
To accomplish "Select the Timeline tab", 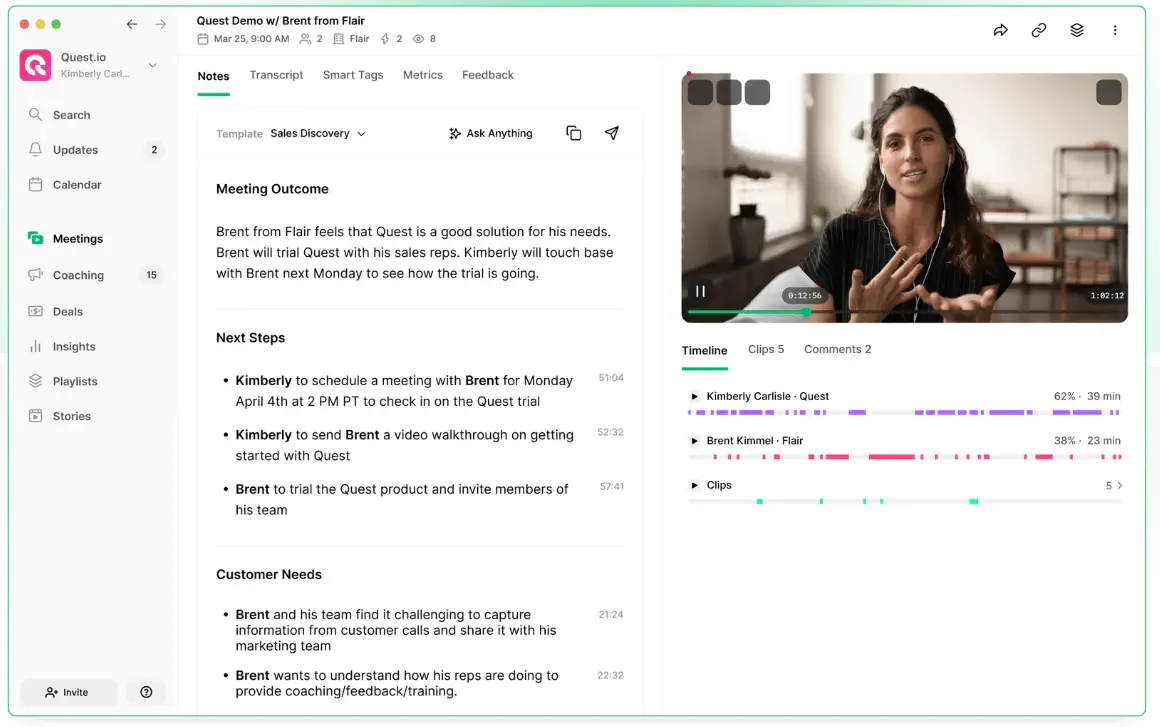I will (704, 351).
